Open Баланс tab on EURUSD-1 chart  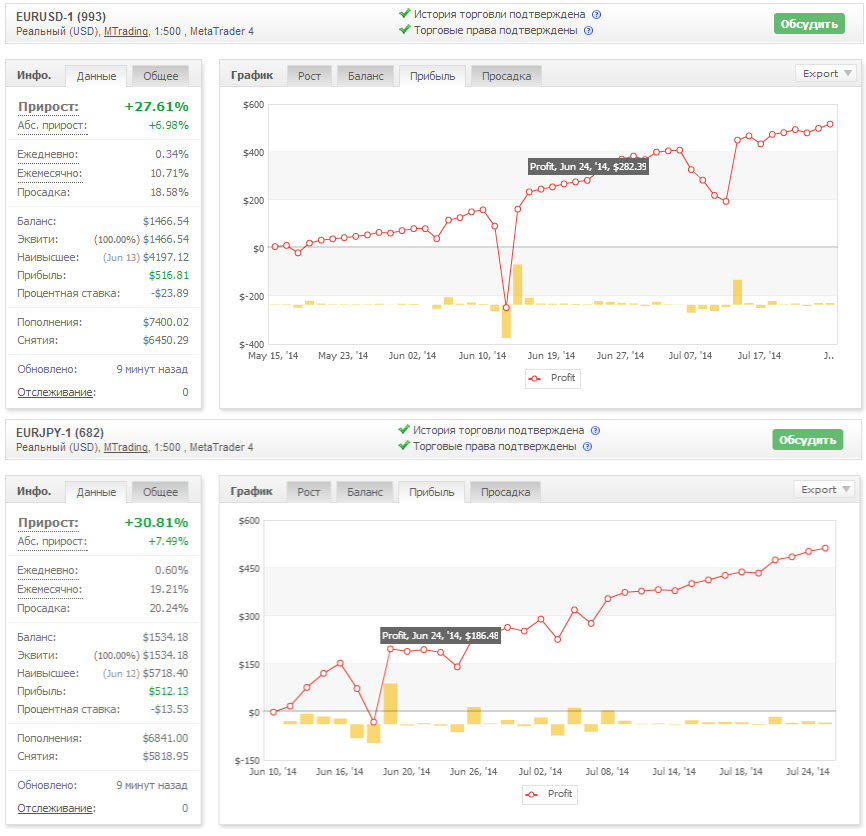[x=366, y=76]
